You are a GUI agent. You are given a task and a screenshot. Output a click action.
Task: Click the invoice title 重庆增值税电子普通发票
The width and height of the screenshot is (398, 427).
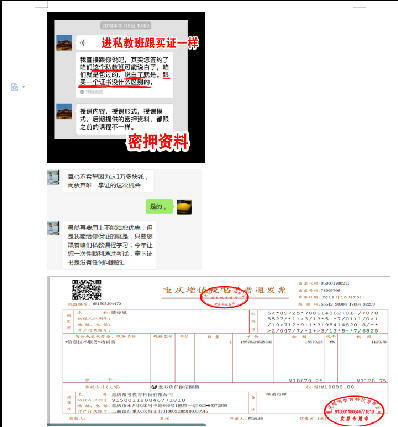(x=225, y=290)
